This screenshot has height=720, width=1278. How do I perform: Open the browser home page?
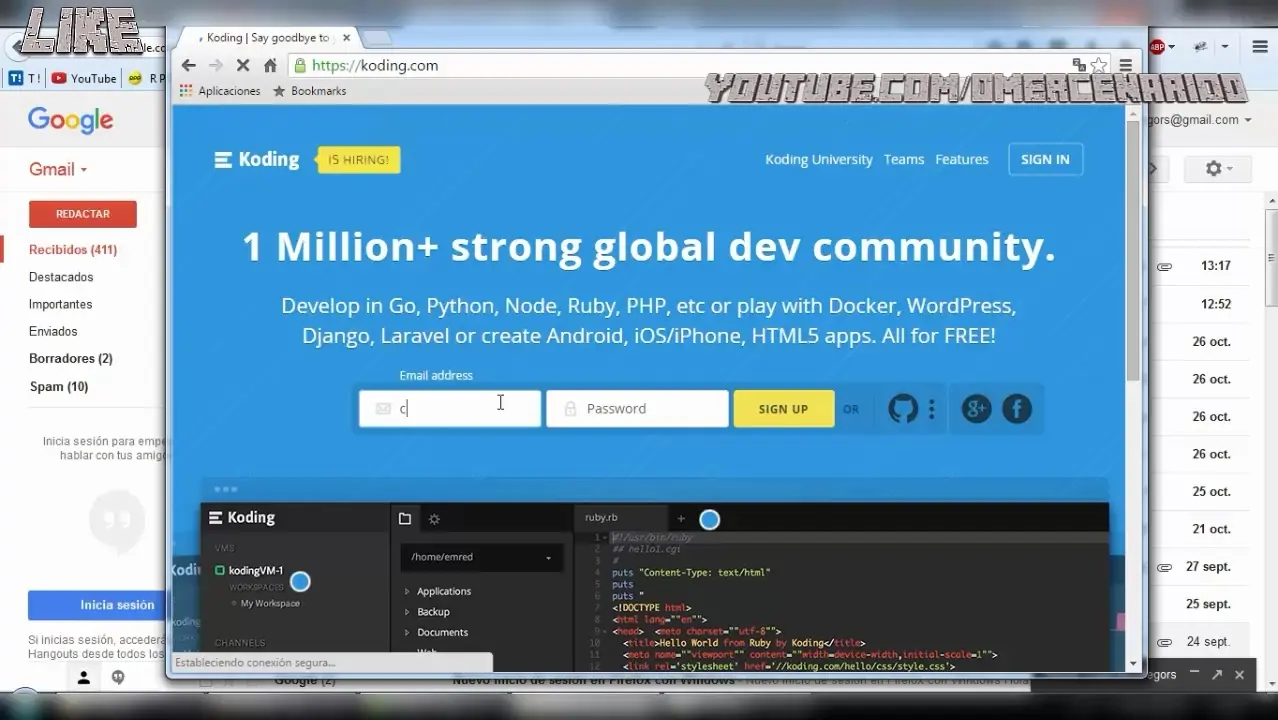[270, 65]
